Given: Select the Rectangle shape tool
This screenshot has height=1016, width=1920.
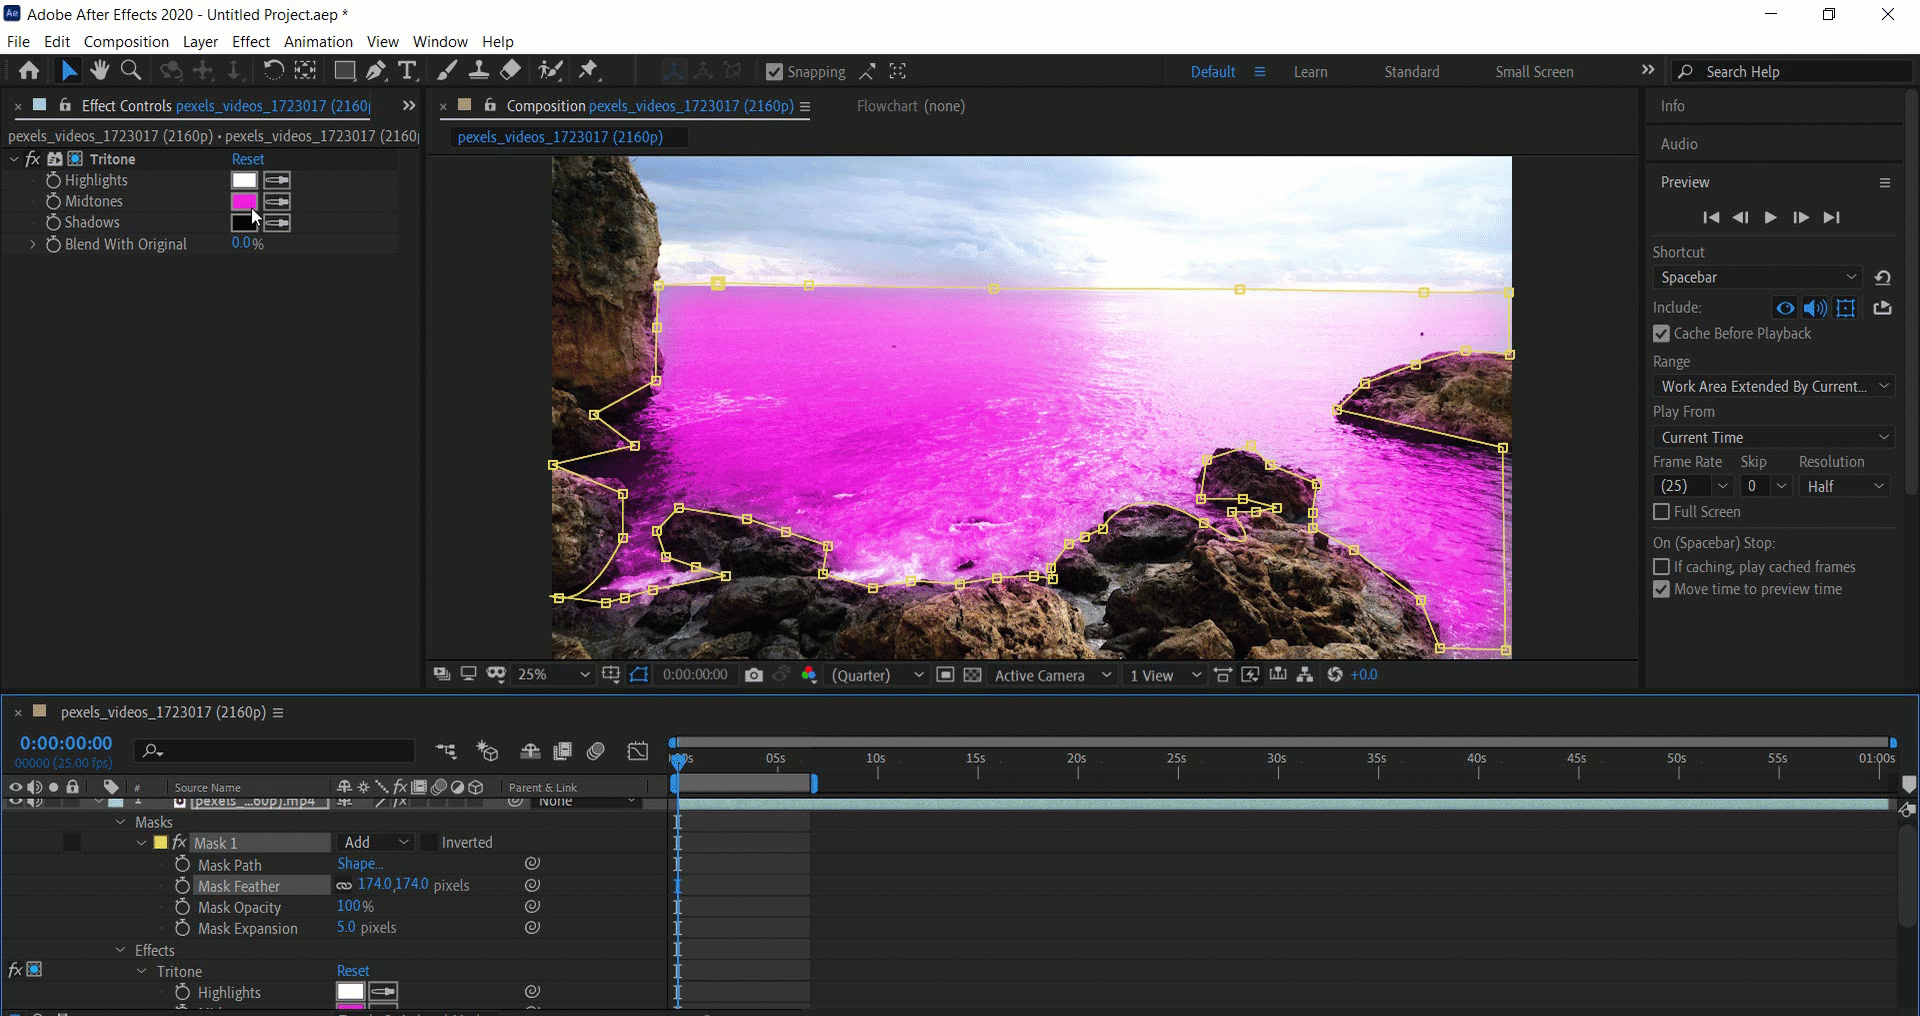Looking at the screenshot, I should [344, 70].
